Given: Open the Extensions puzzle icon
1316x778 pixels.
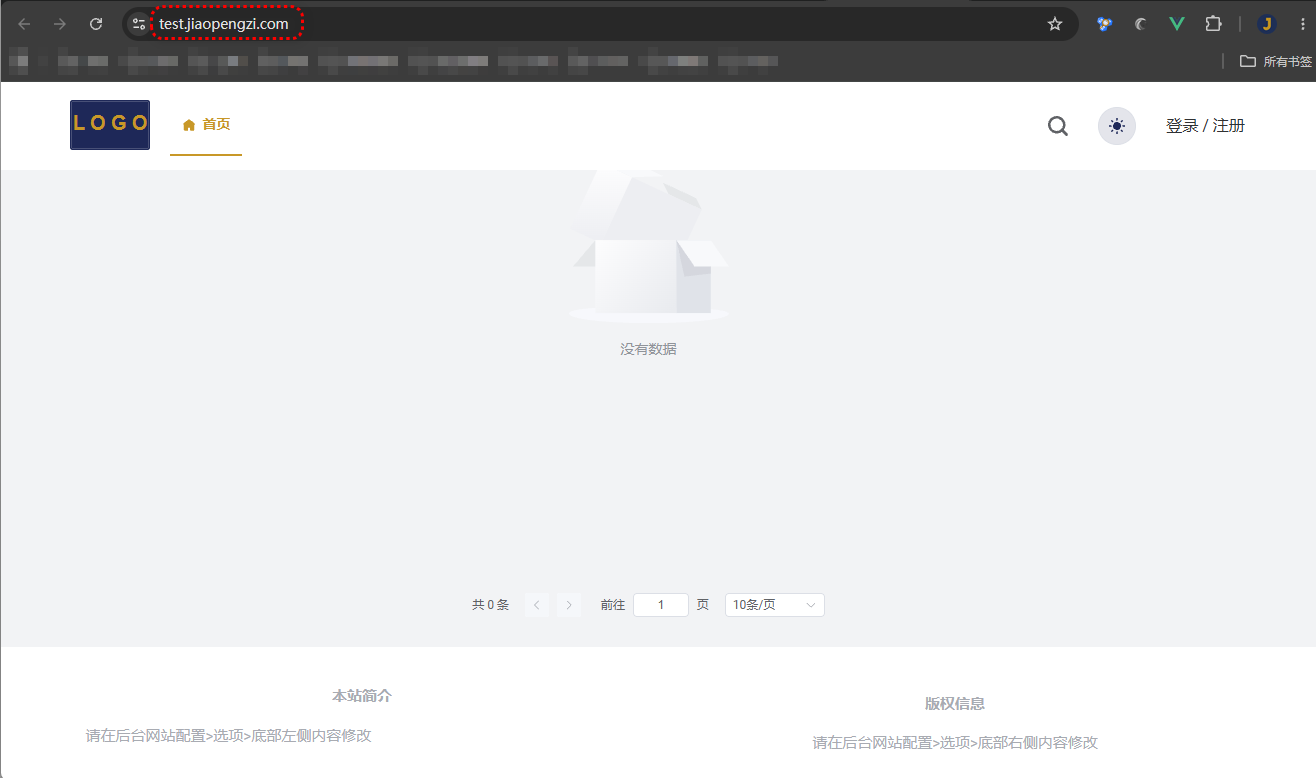Looking at the screenshot, I should point(1213,24).
